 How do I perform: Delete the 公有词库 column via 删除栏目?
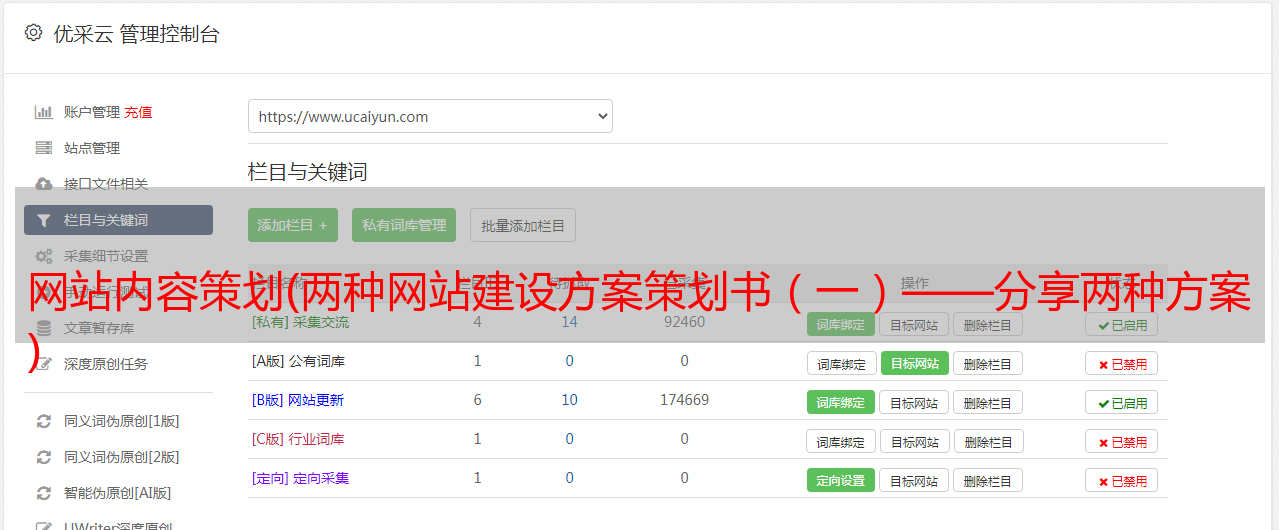click(988, 364)
